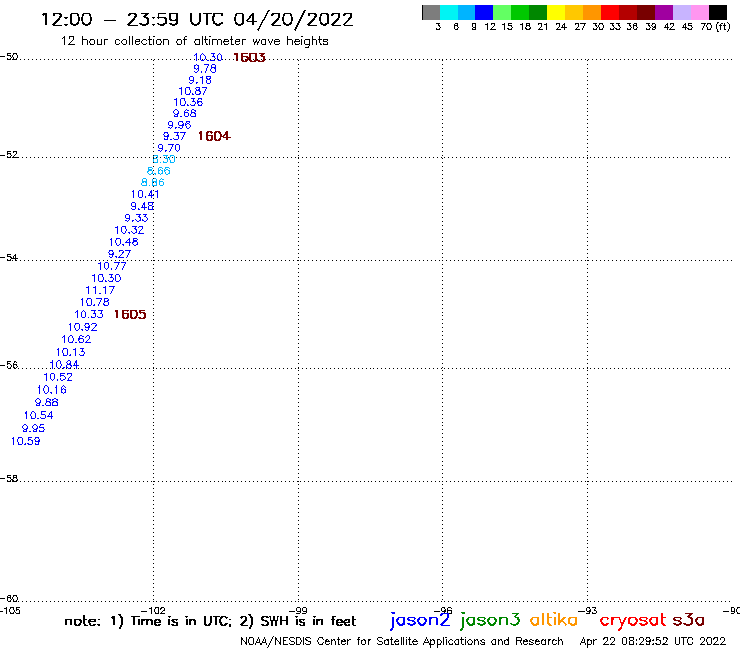Click the 10.92 wave height value

click(x=83, y=328)
